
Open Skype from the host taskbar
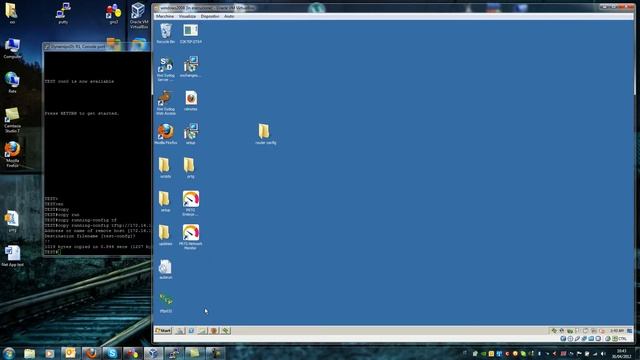(112, 353)
